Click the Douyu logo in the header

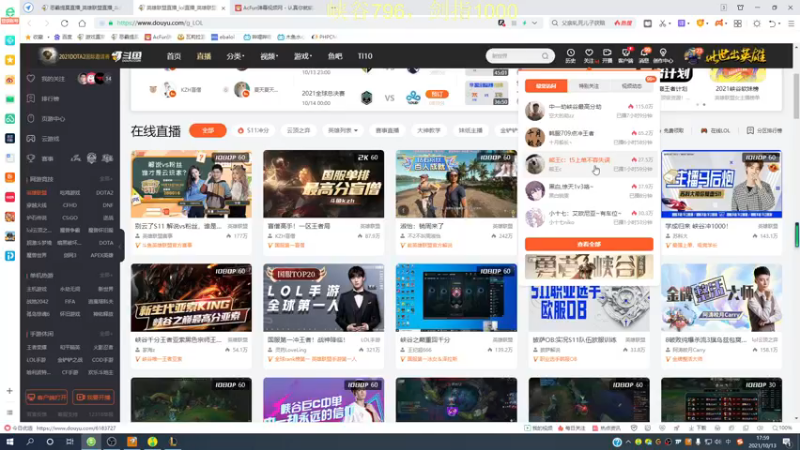pyautogui.click(x=127, y=56)
